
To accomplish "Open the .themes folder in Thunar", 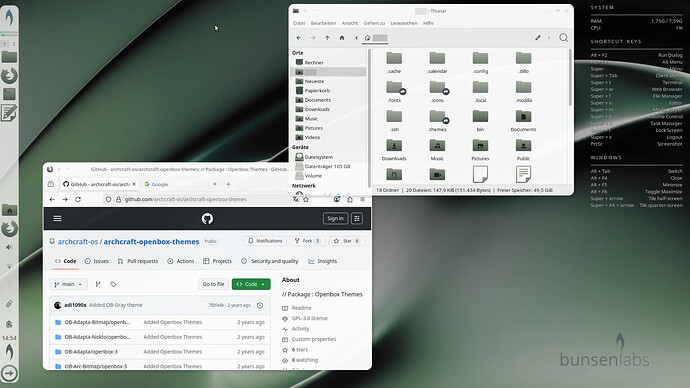I will coord(437,121).
